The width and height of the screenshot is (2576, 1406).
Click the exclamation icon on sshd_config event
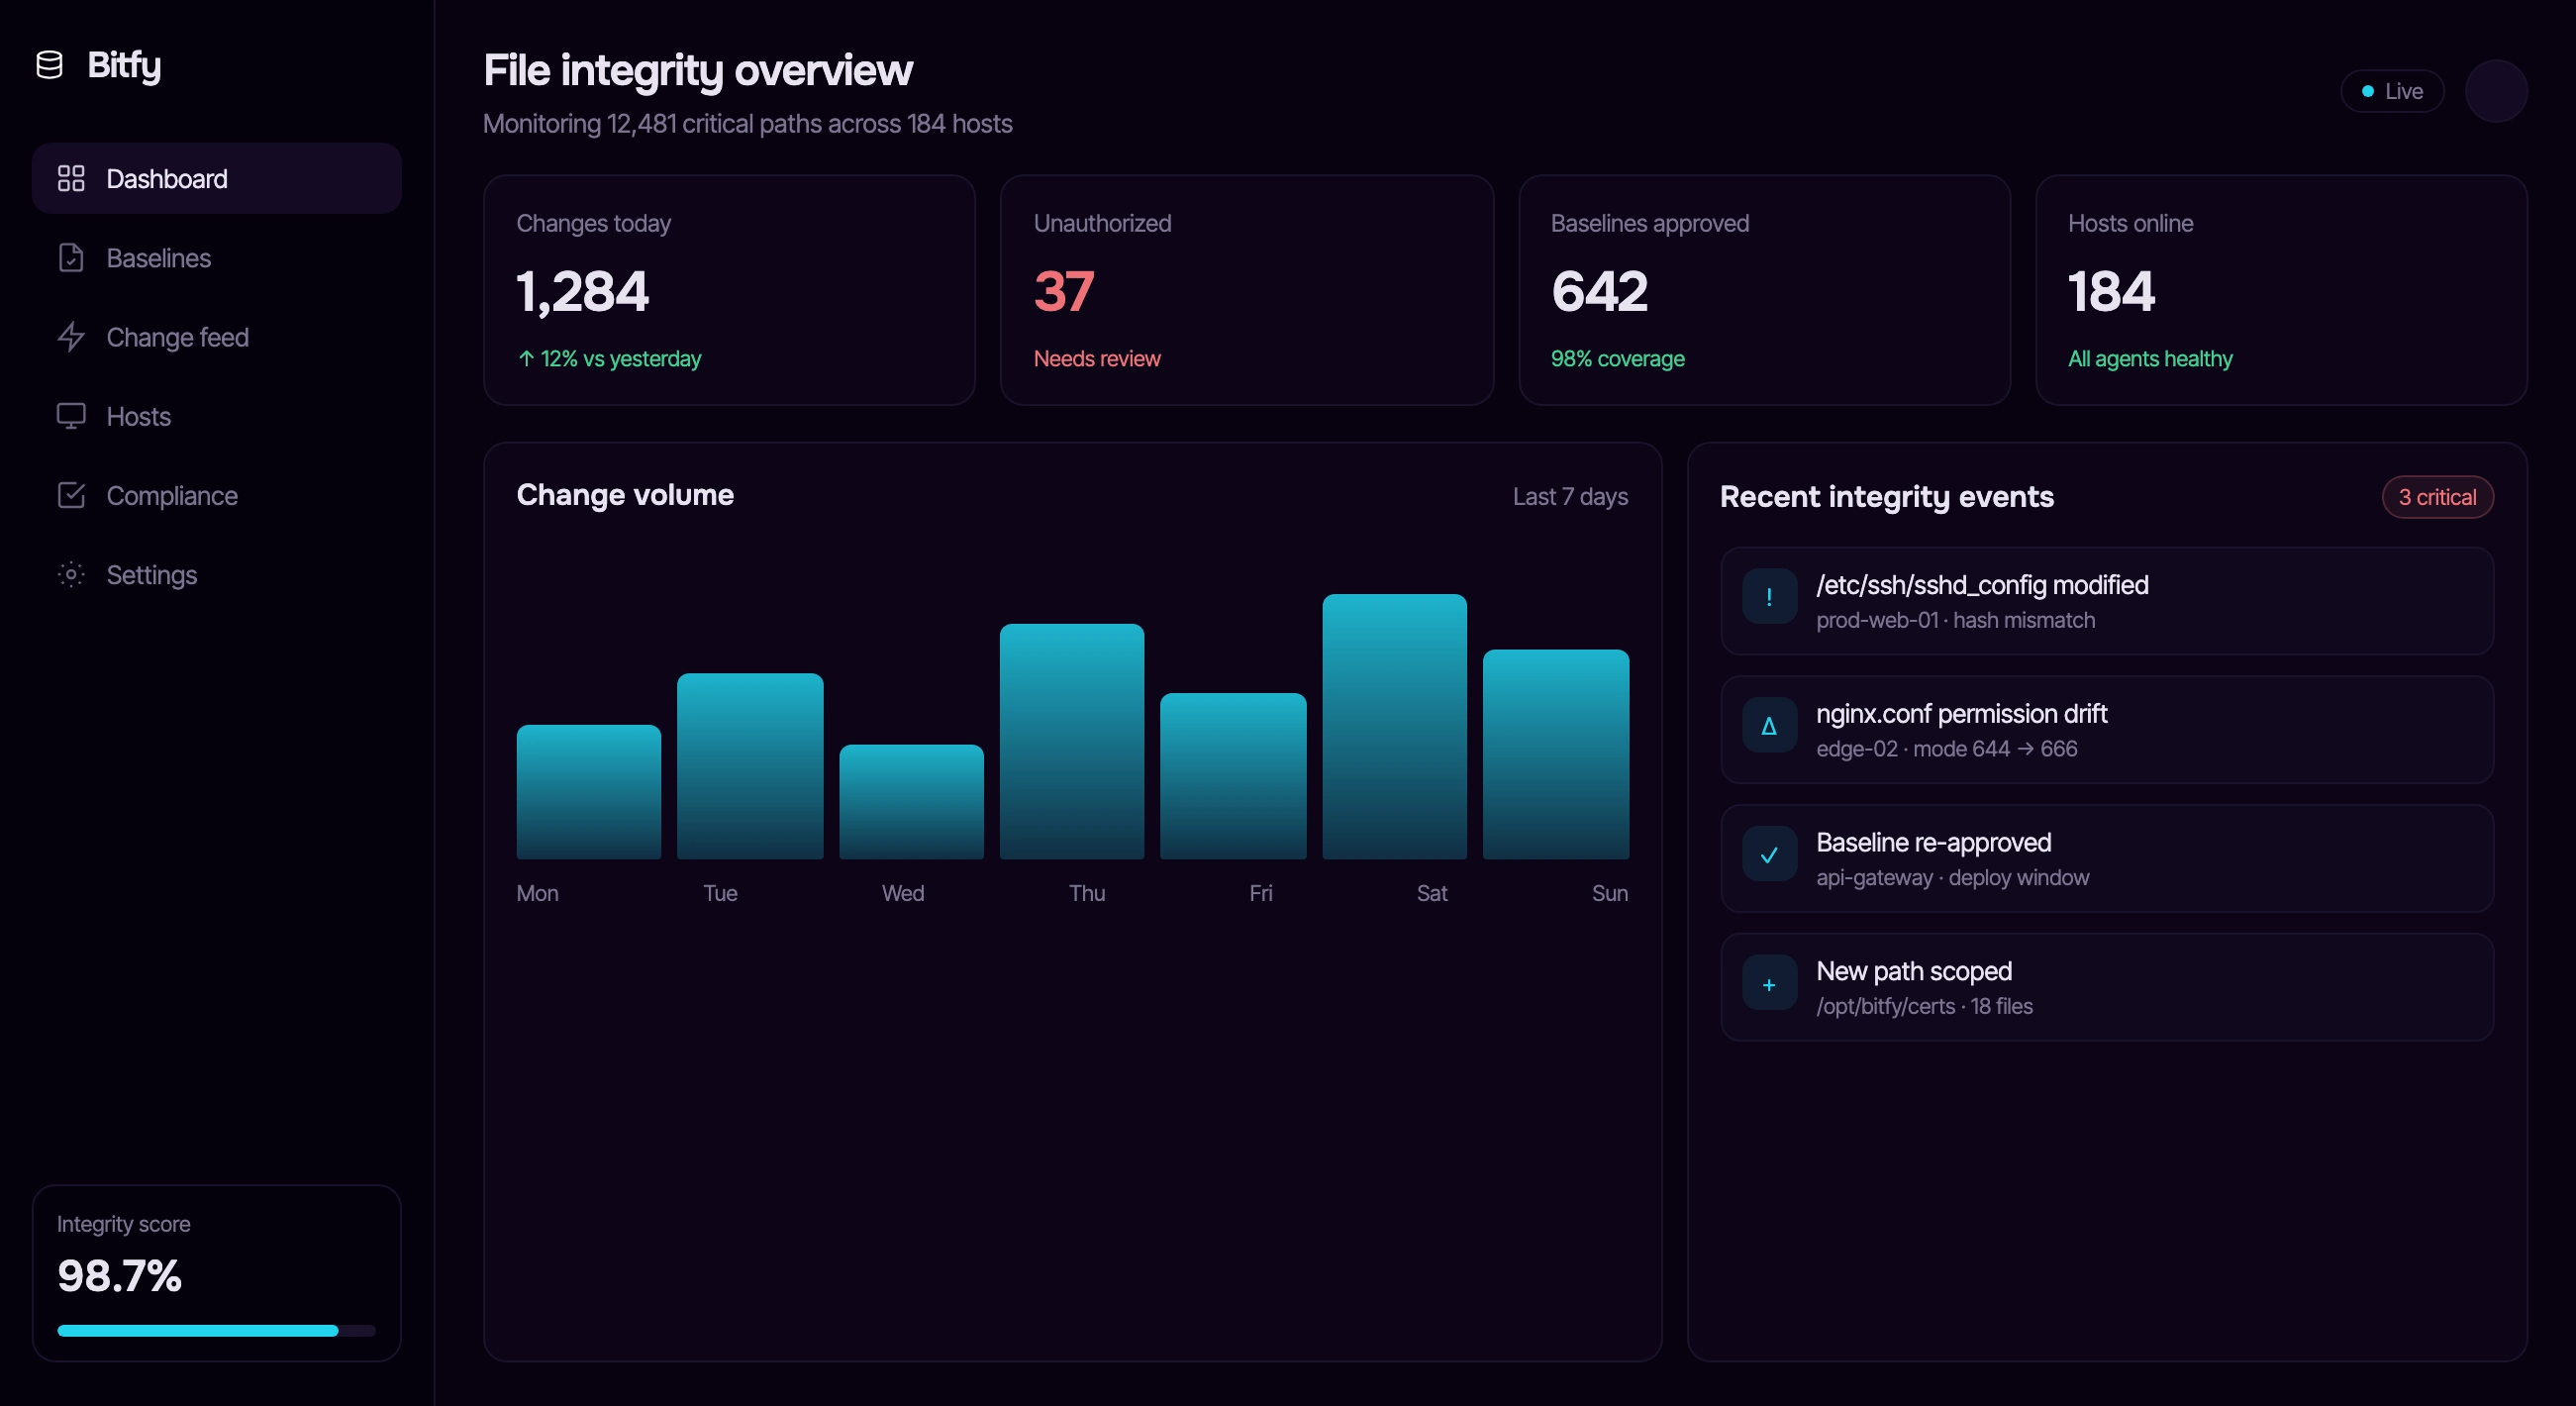coord(1769,597)
